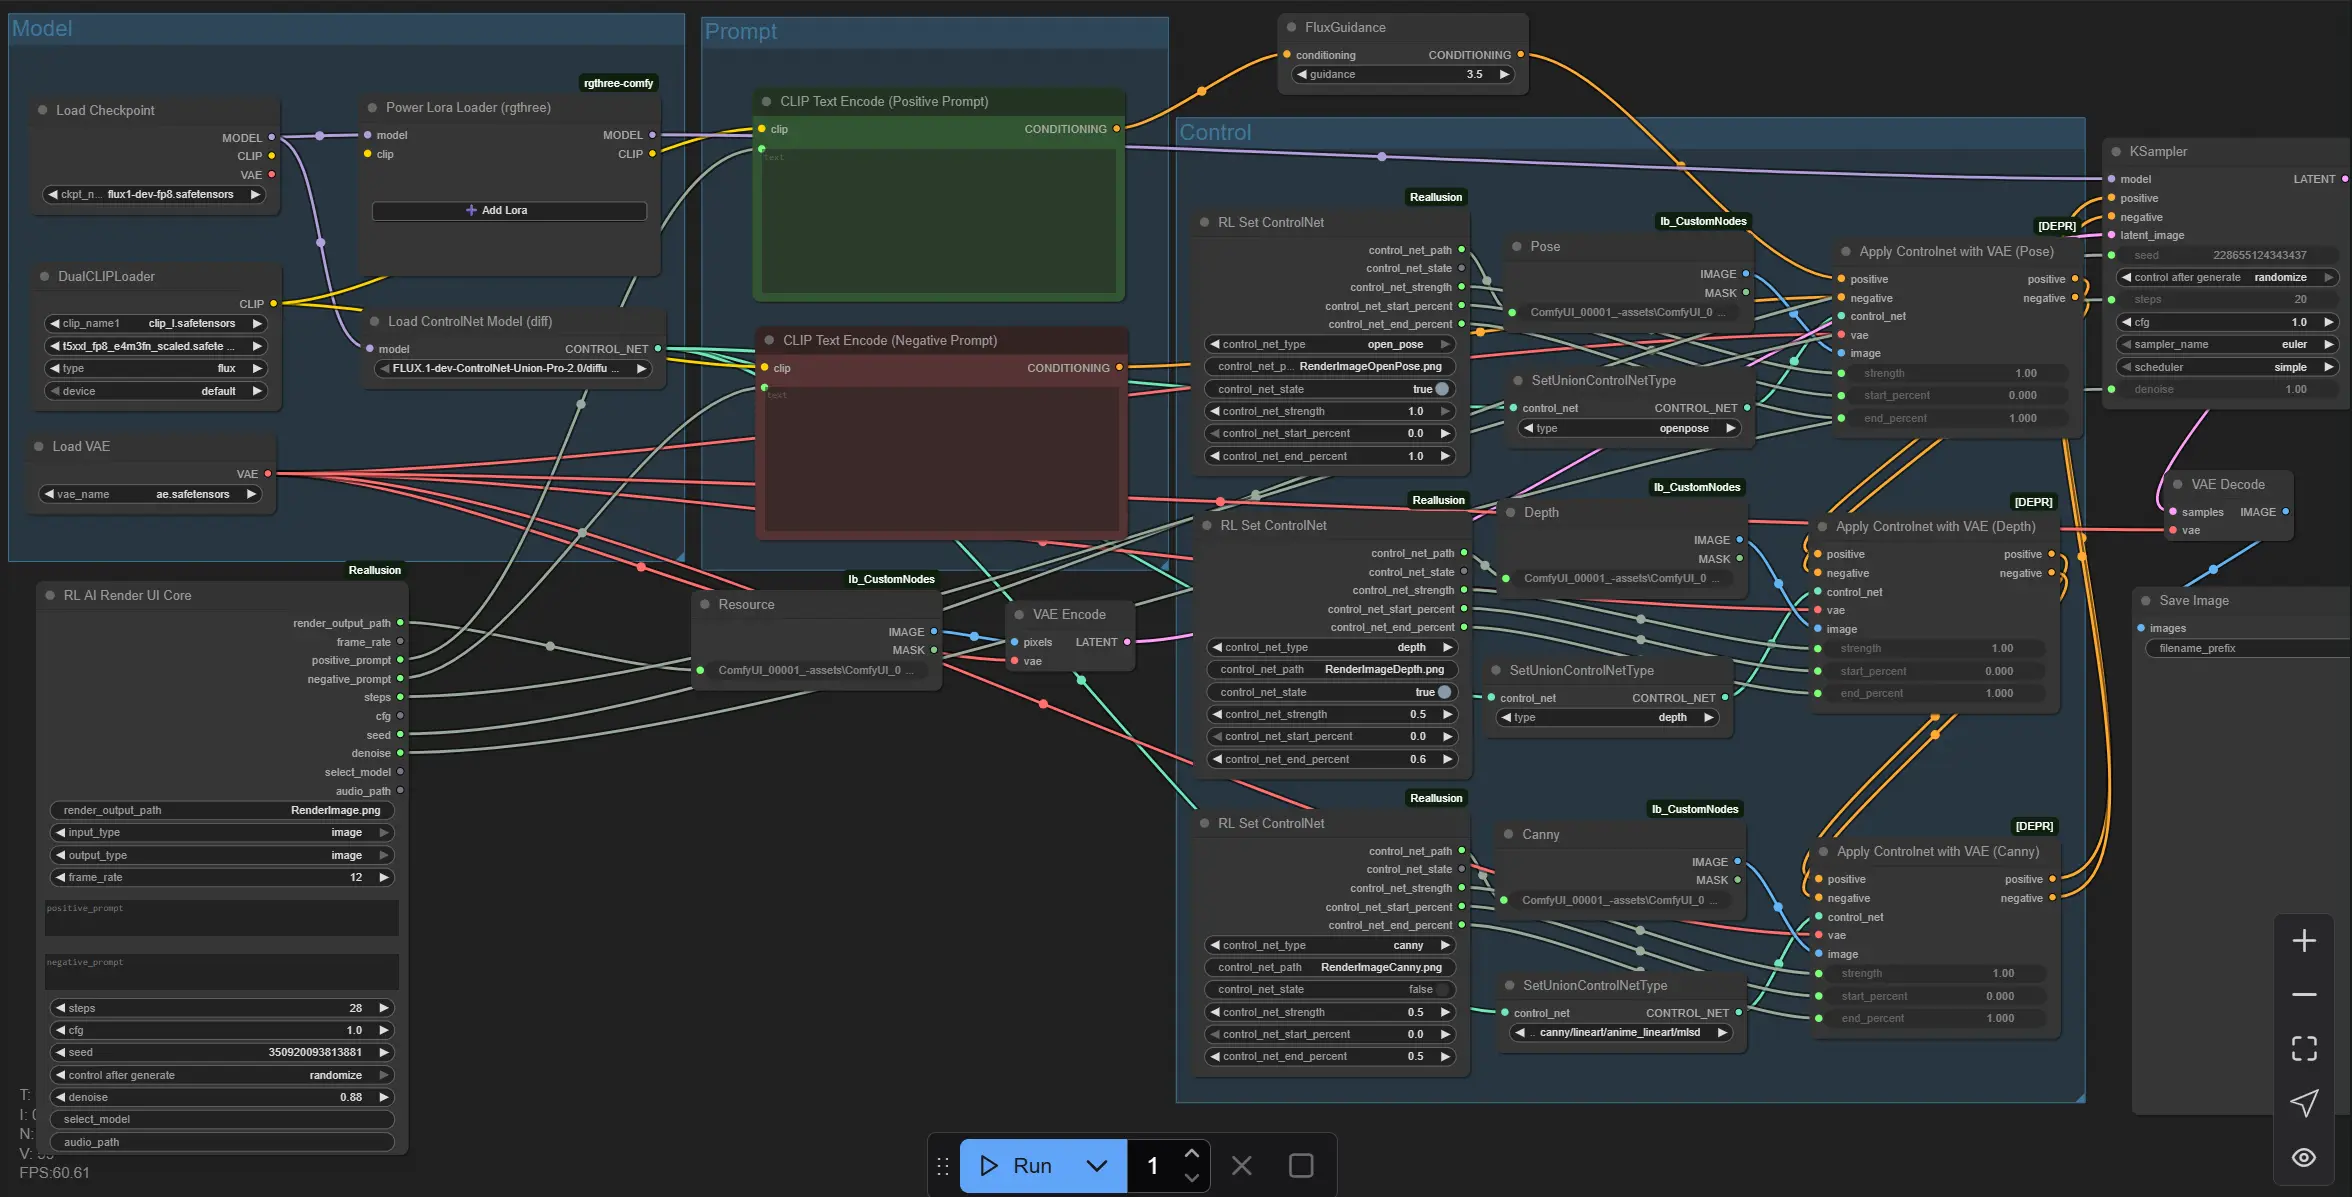Image resolution: width=2352 pixels, height=1197 pixels.
Task: Collapse the Resource node via its title dot
Action: point(705,604)
